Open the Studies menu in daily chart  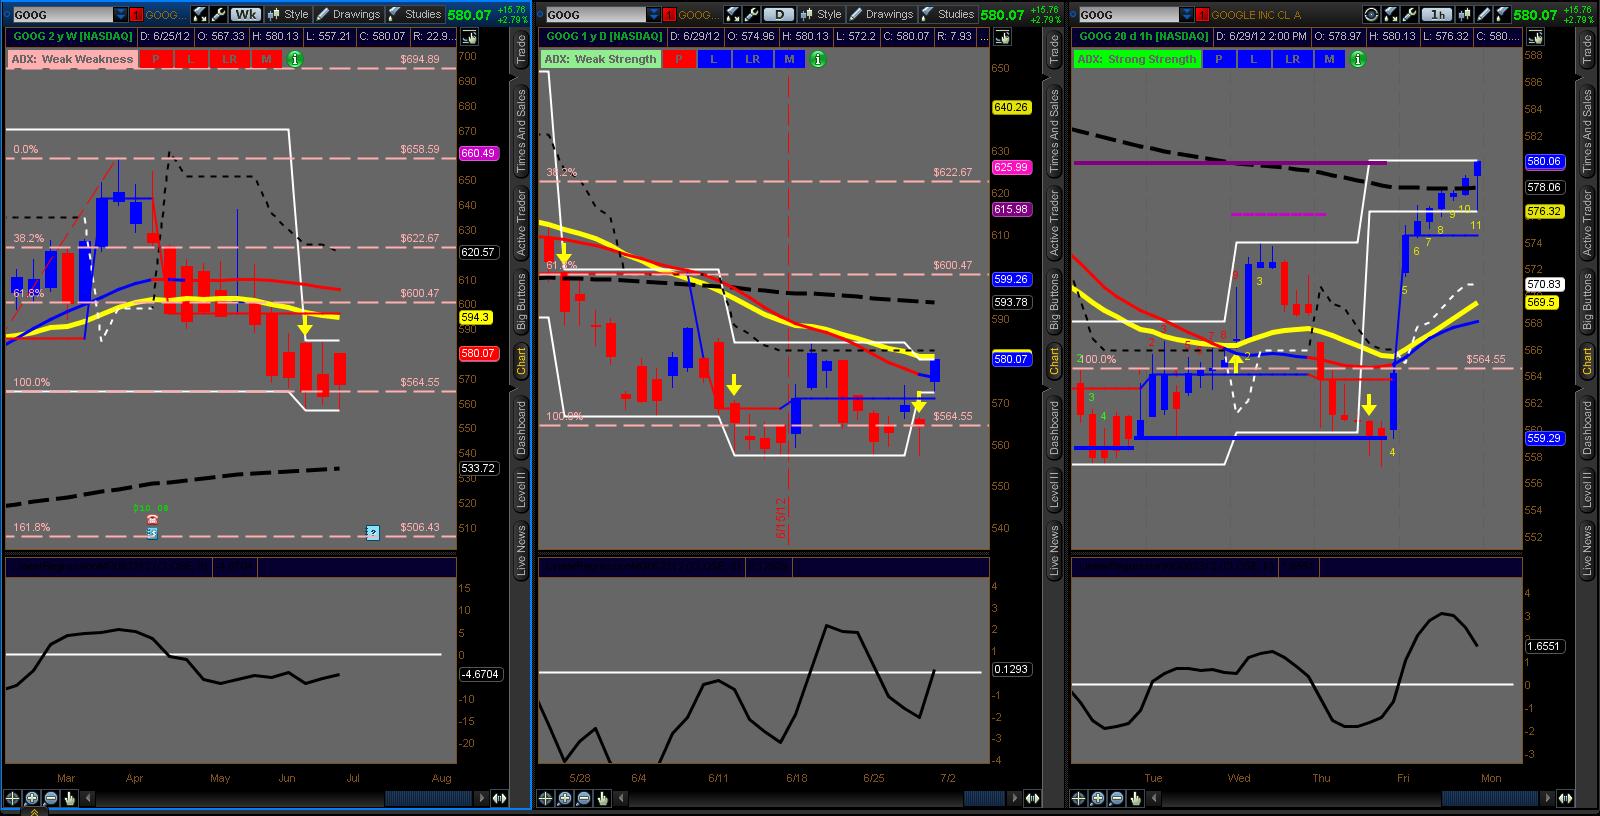point(948,14)
